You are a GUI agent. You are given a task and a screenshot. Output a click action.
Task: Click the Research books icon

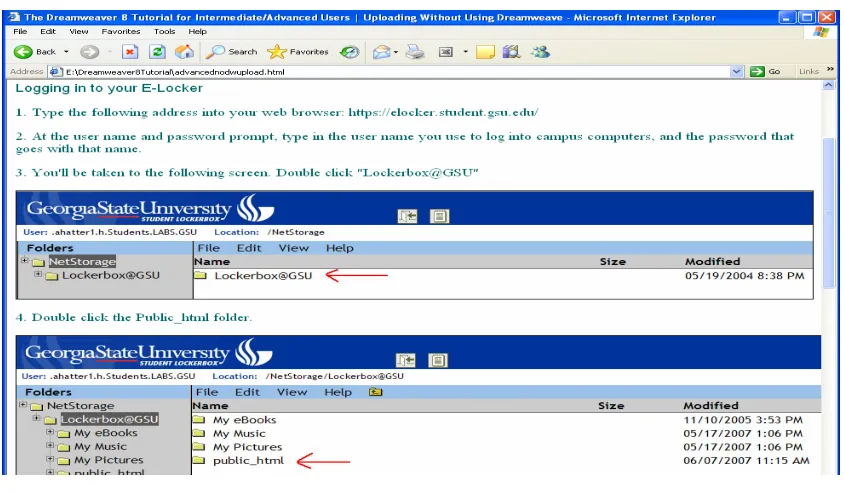(511, 52)
